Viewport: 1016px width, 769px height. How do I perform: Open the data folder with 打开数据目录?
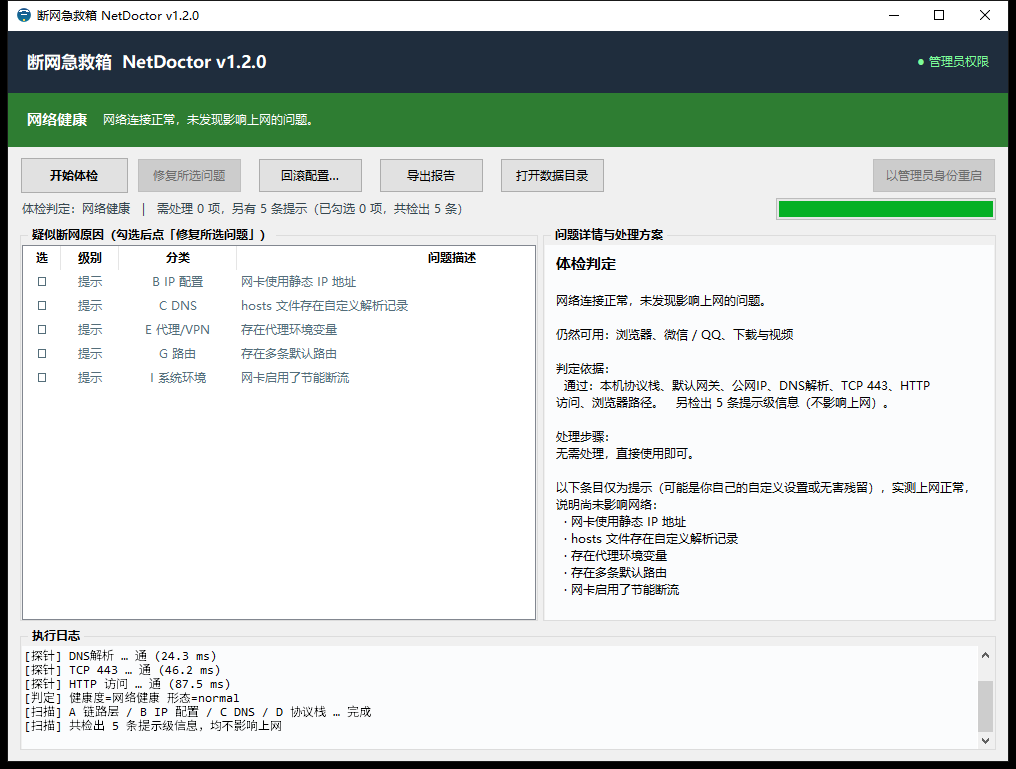(552, 176)
